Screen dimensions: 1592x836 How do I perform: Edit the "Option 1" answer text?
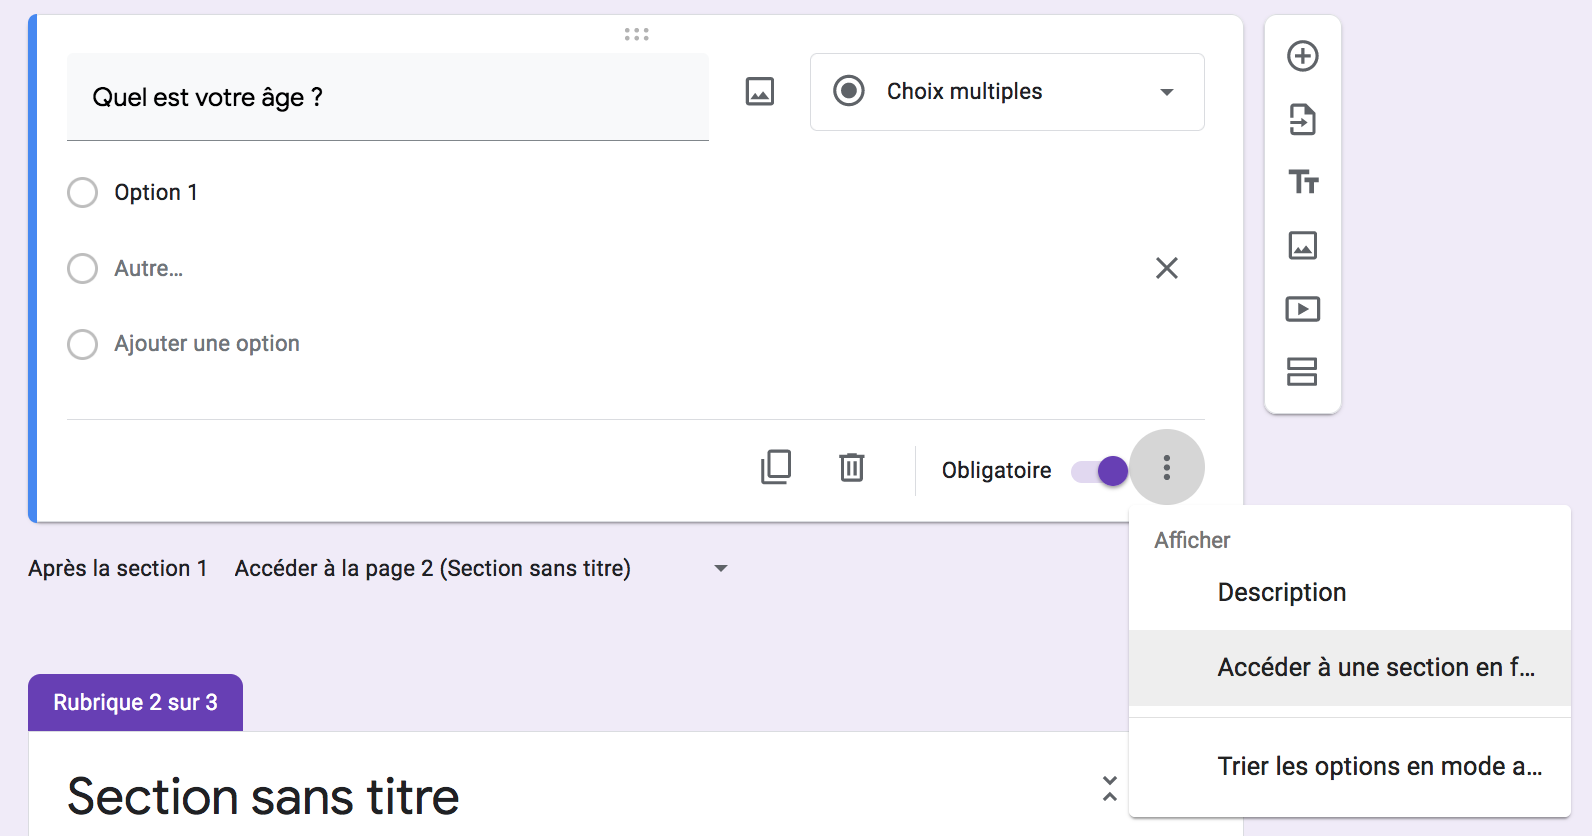pyautogui.click(x=156, y=192)
